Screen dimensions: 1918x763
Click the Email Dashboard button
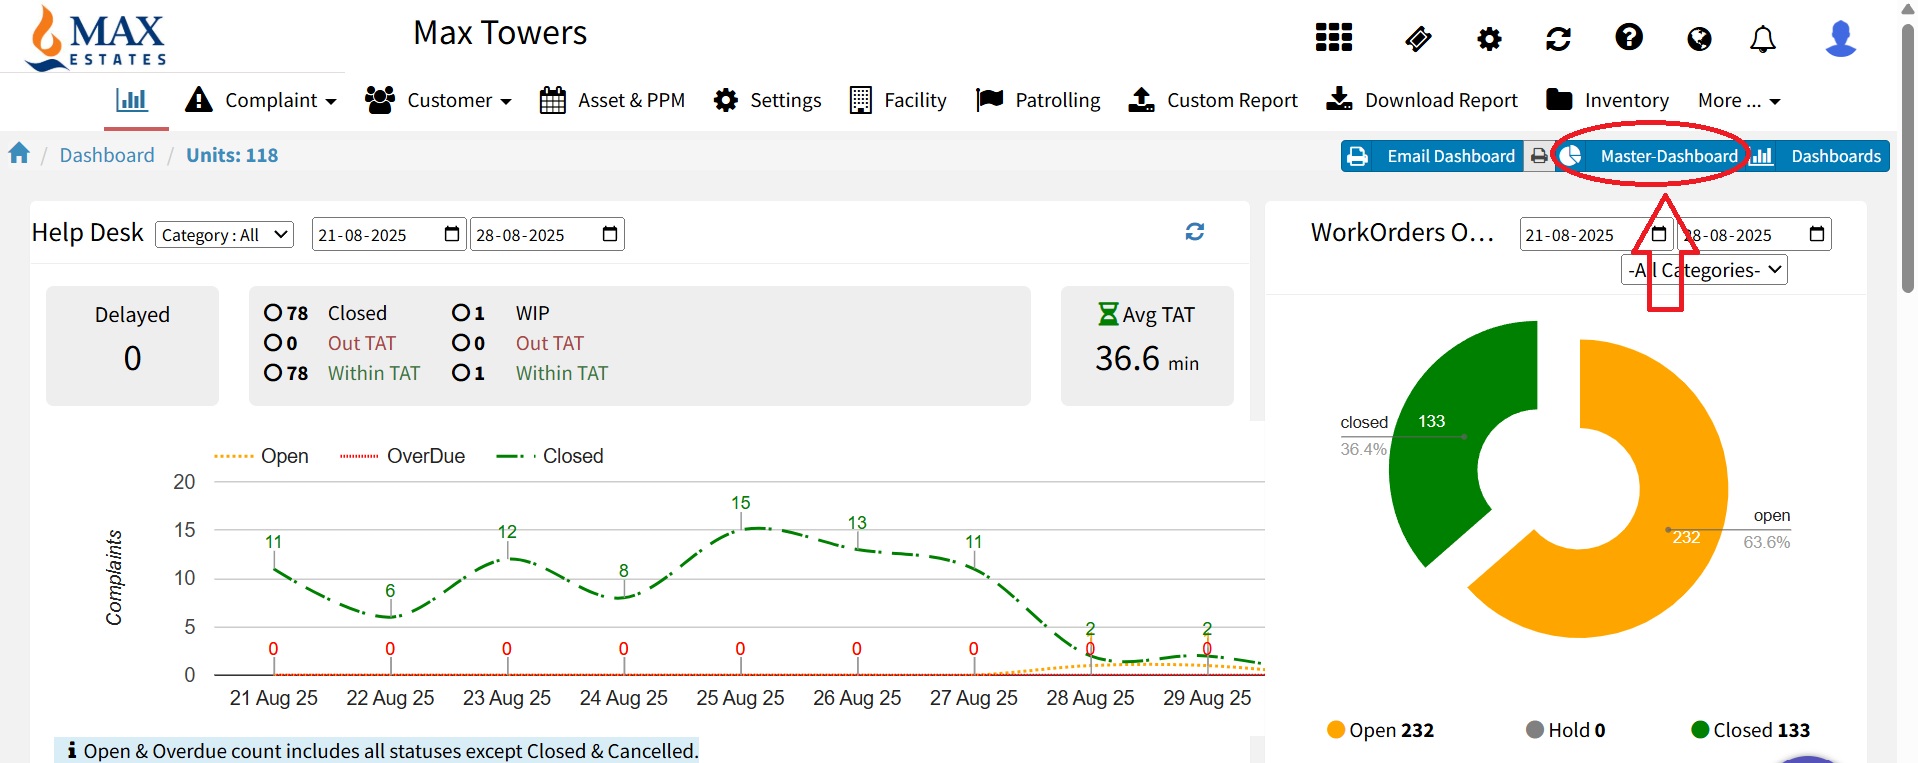coord(1432,156)
